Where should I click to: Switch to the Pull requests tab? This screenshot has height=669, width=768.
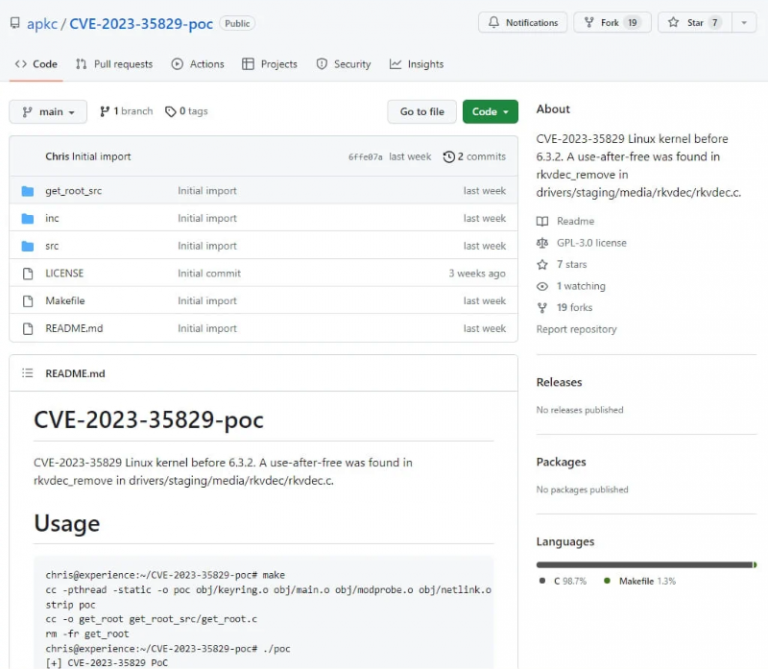(x=114, y=64)
